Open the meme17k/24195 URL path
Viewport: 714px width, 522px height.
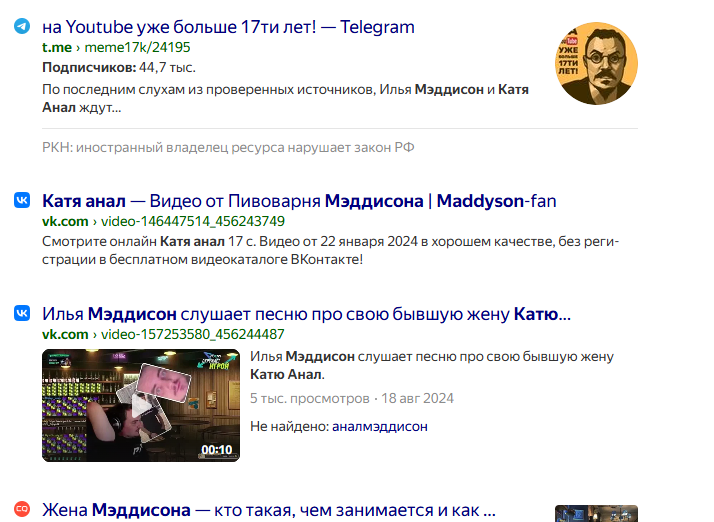(138, 47)
